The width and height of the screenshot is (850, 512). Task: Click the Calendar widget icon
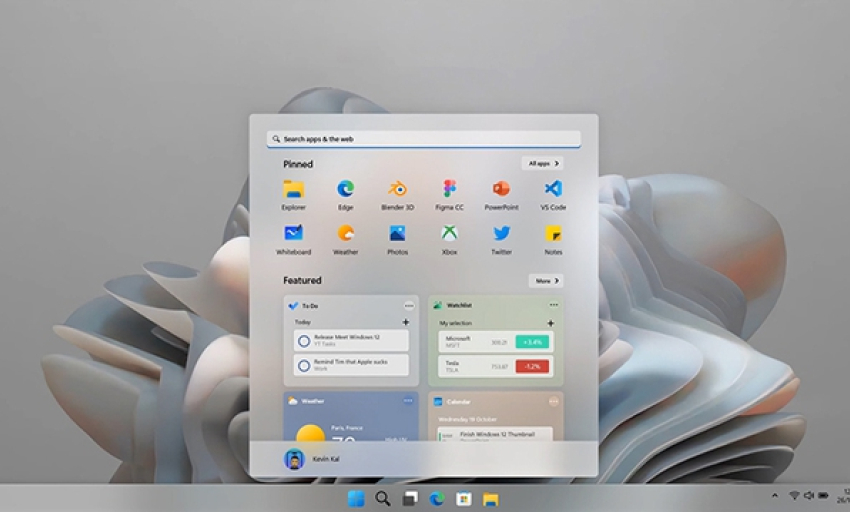[437, 402]
